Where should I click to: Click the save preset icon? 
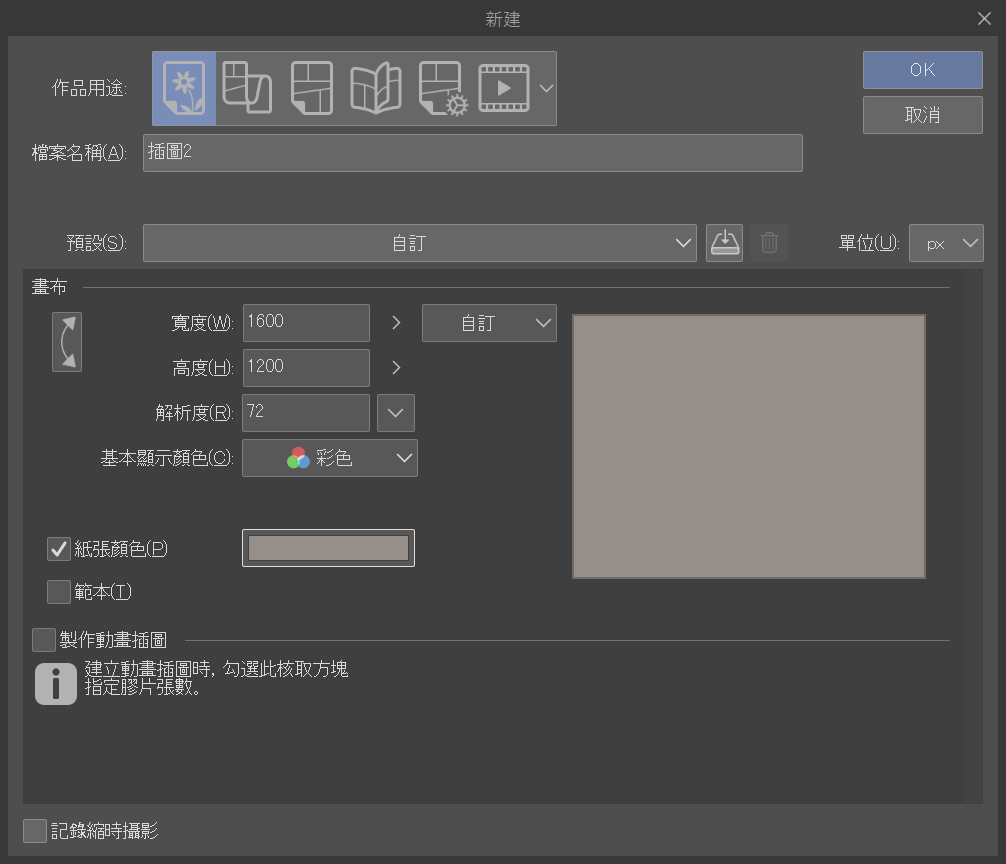coord(724,243)
